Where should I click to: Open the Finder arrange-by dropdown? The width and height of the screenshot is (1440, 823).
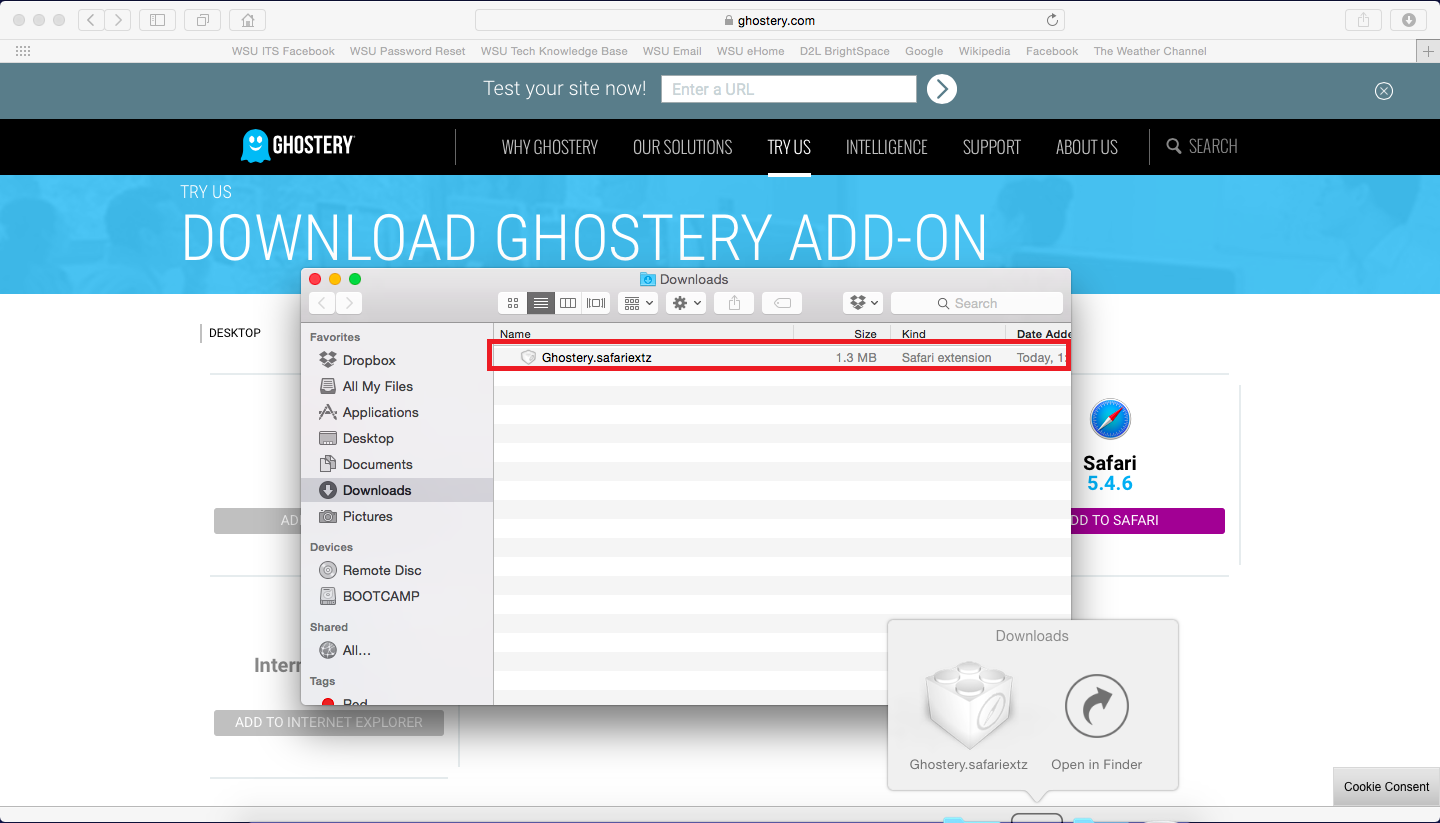click(x=638, y=303)
